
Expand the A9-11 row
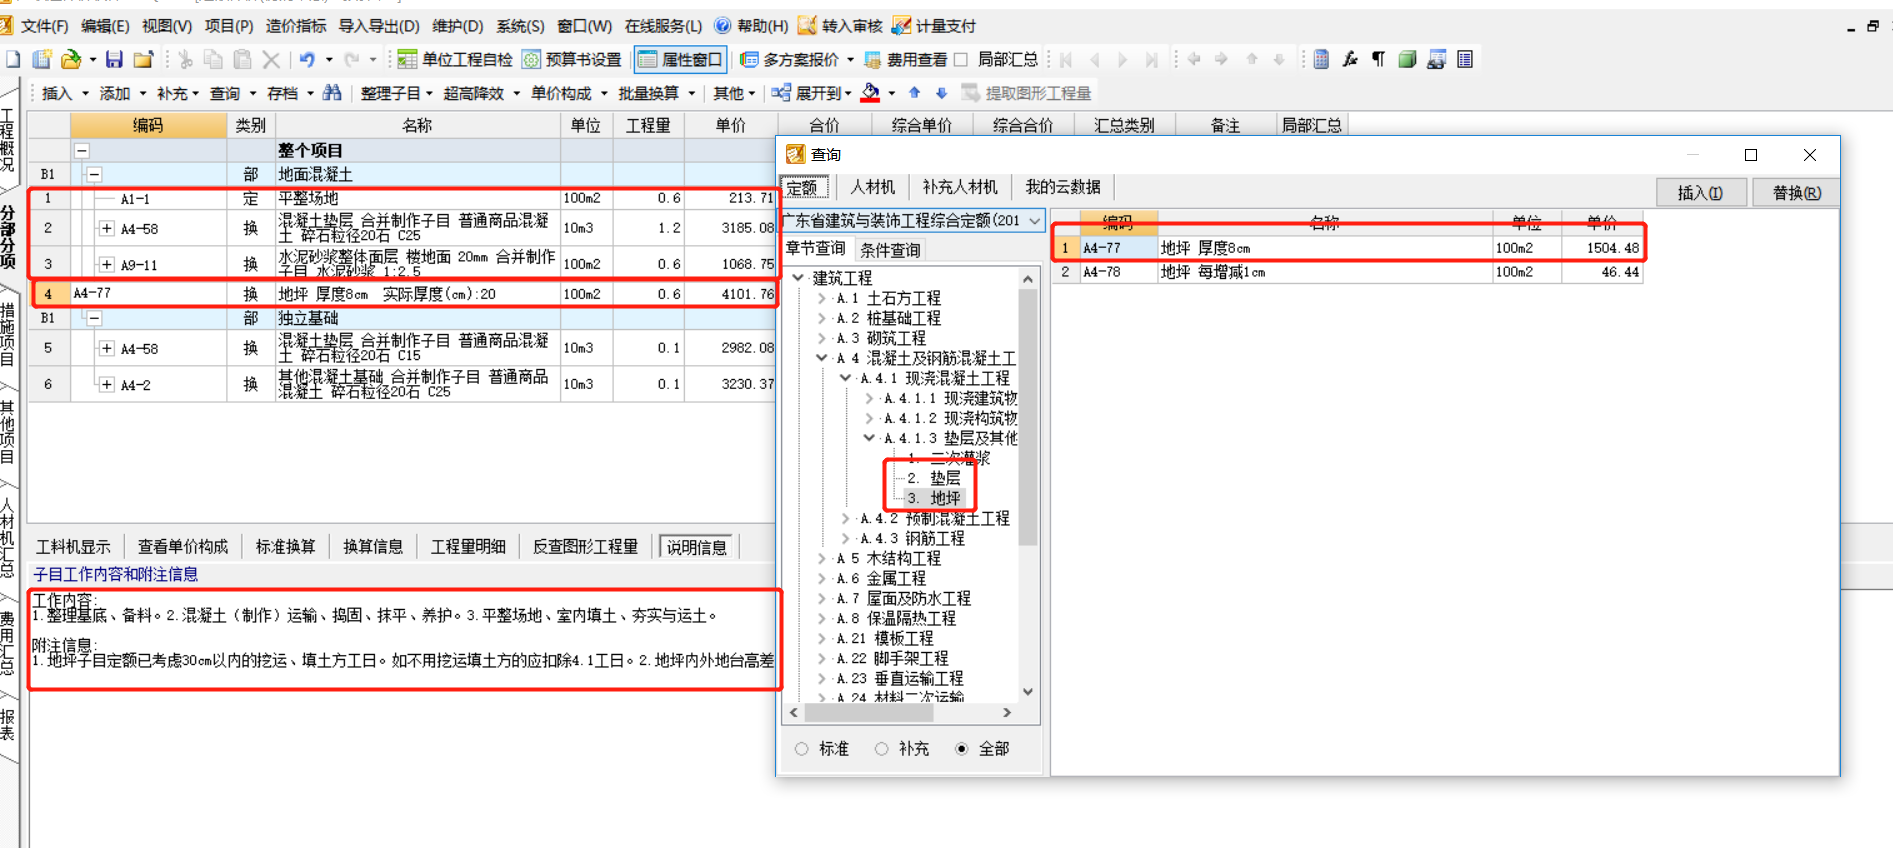[107, 264]
